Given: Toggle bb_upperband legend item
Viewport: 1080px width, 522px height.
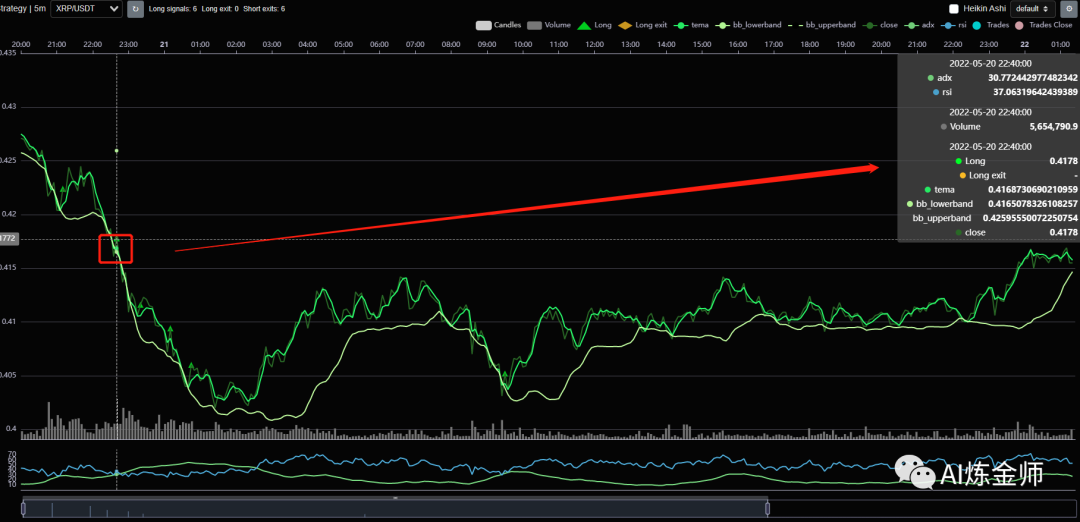Looking at the screenshot, I should coord(821,25).
